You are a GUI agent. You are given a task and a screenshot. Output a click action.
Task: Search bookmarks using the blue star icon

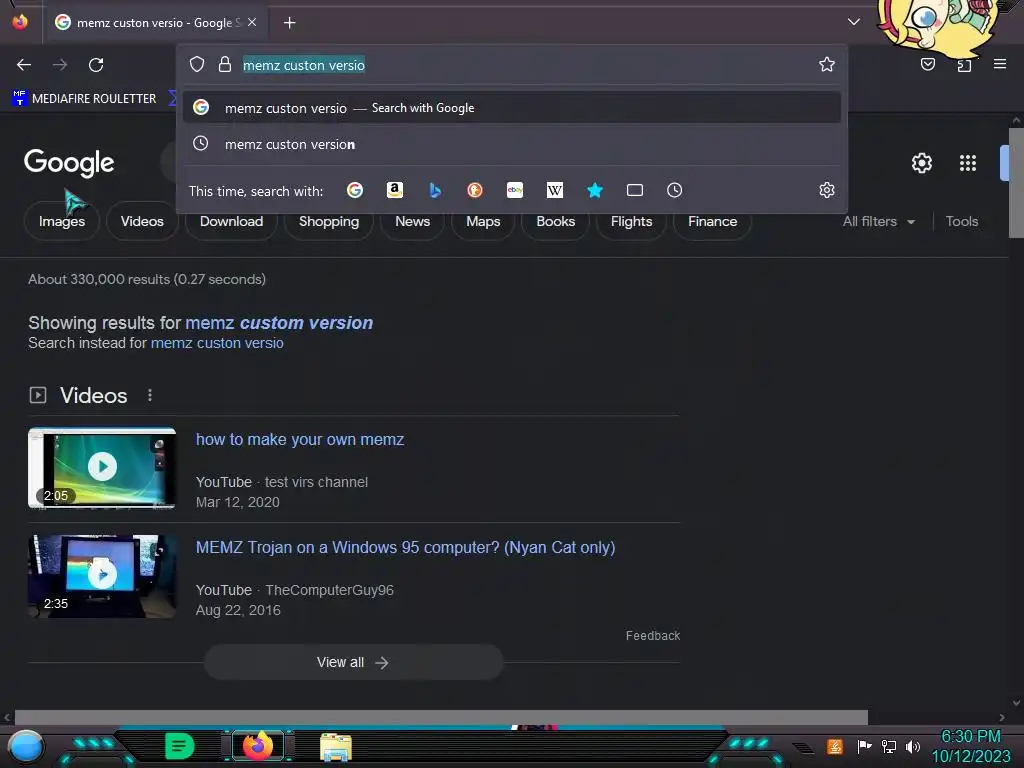tap(594, 190)
